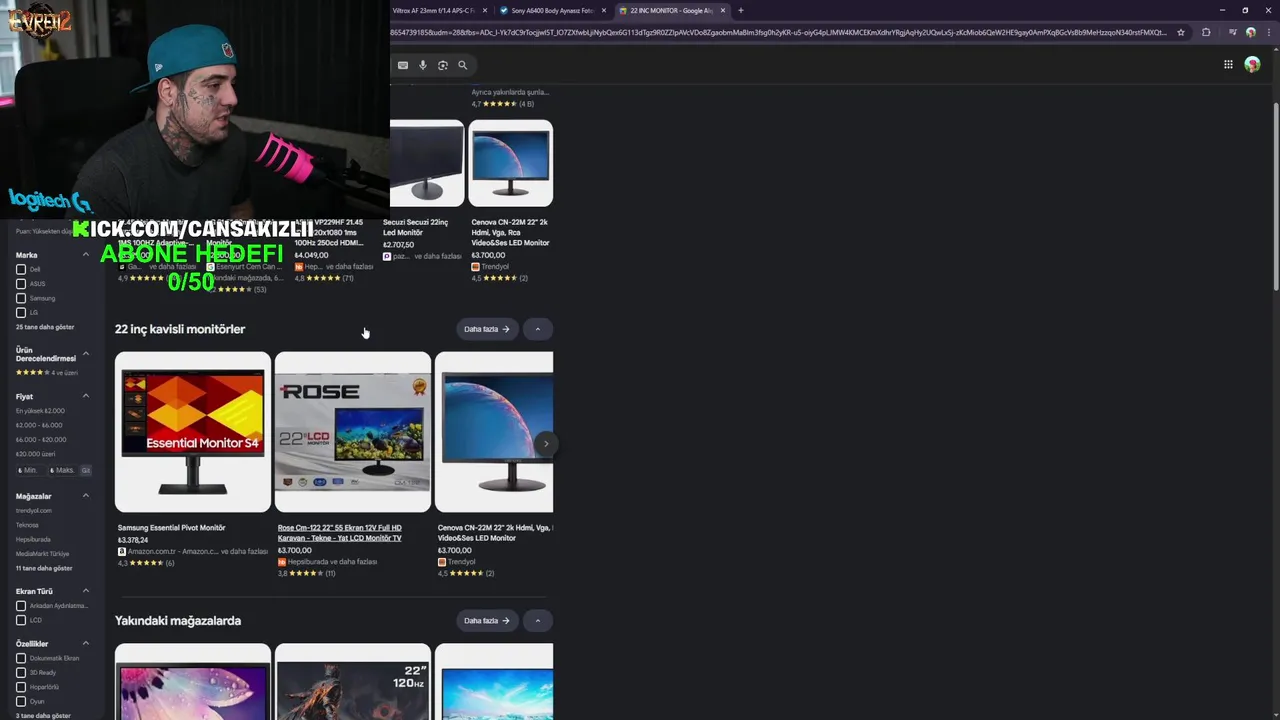
Task: Filter by MediaMarkt Türkiye store
Action: coord(43,554)
